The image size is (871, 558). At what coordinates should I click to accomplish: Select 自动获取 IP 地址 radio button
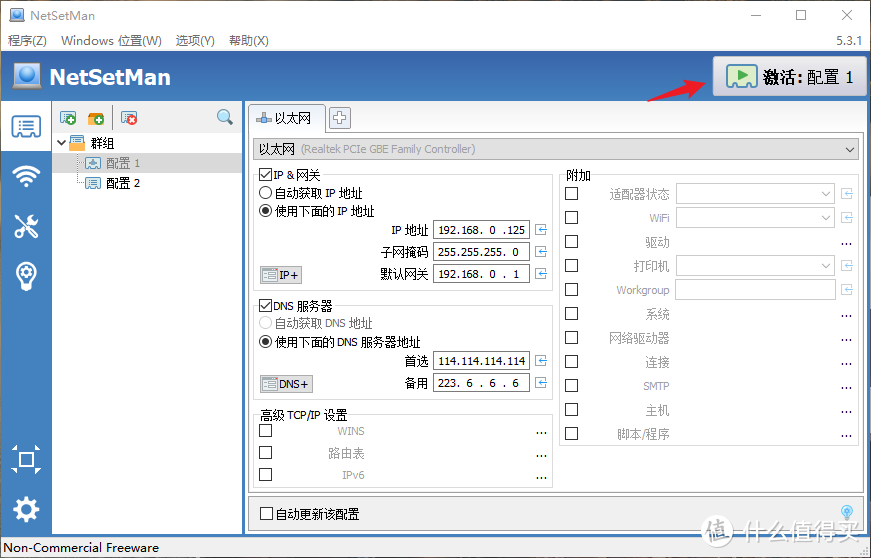(x=266, y=193)
